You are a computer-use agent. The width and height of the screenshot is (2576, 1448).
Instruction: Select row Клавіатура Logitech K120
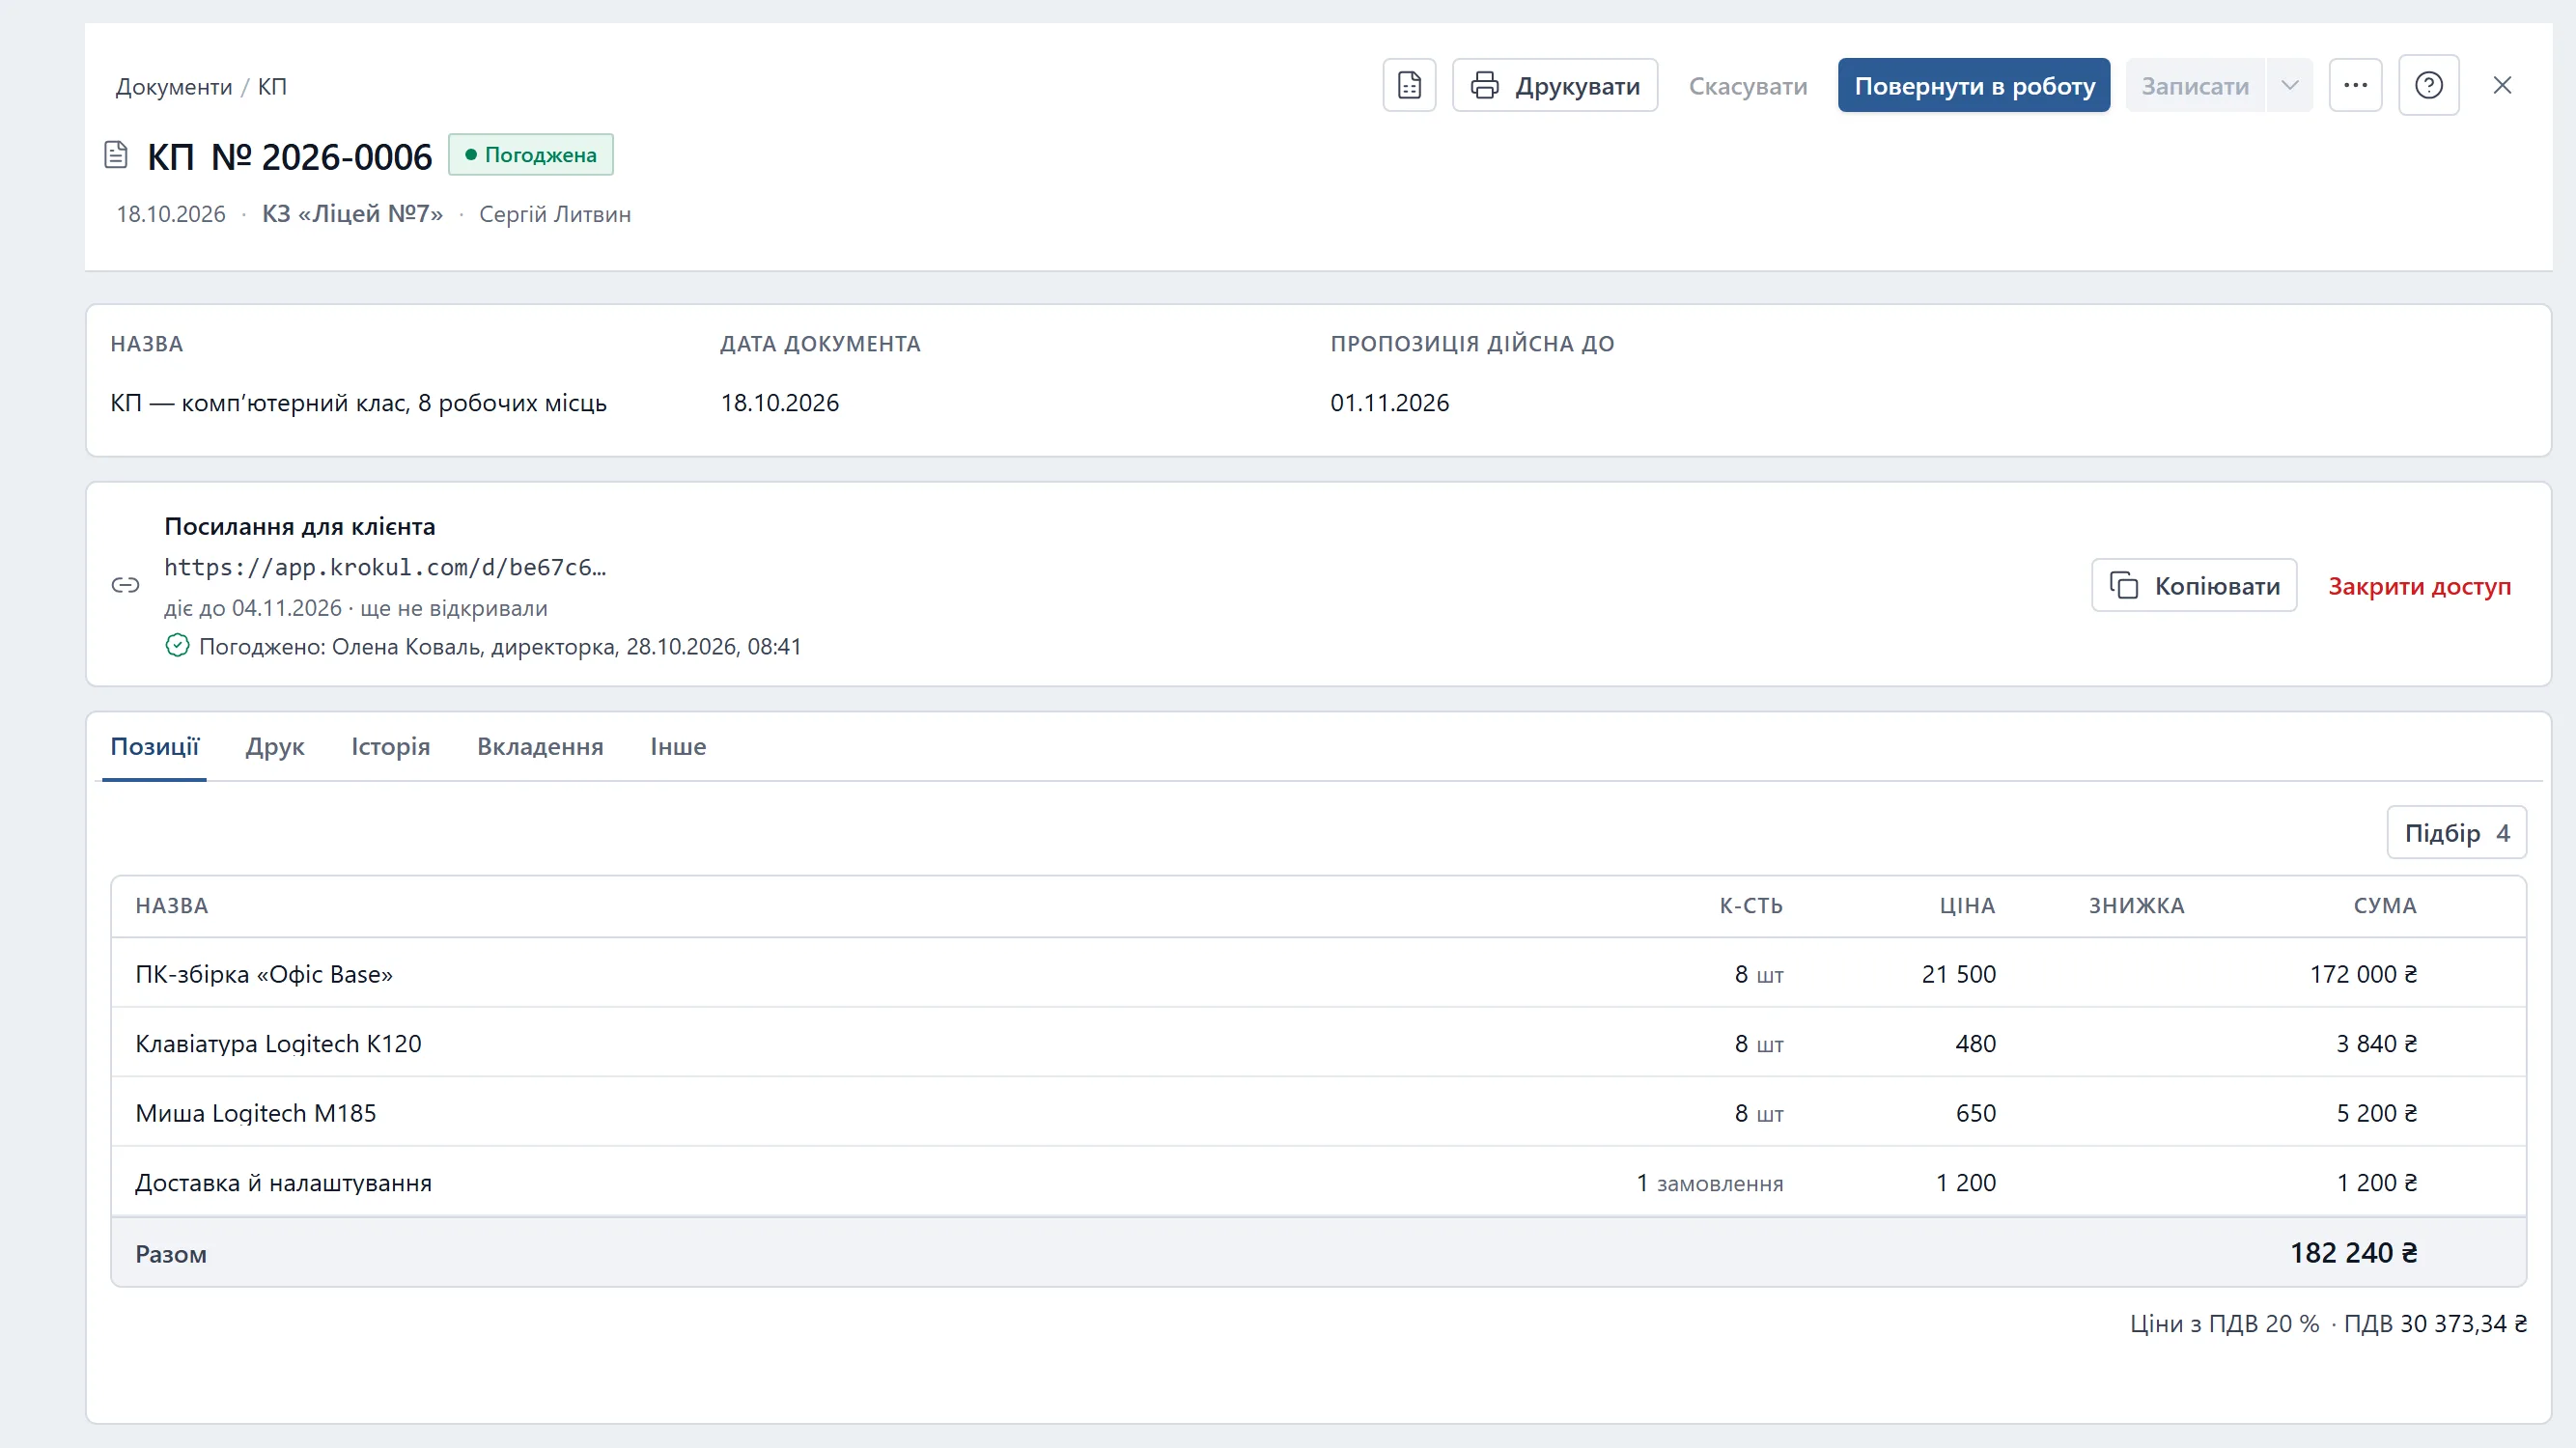1318,1043
